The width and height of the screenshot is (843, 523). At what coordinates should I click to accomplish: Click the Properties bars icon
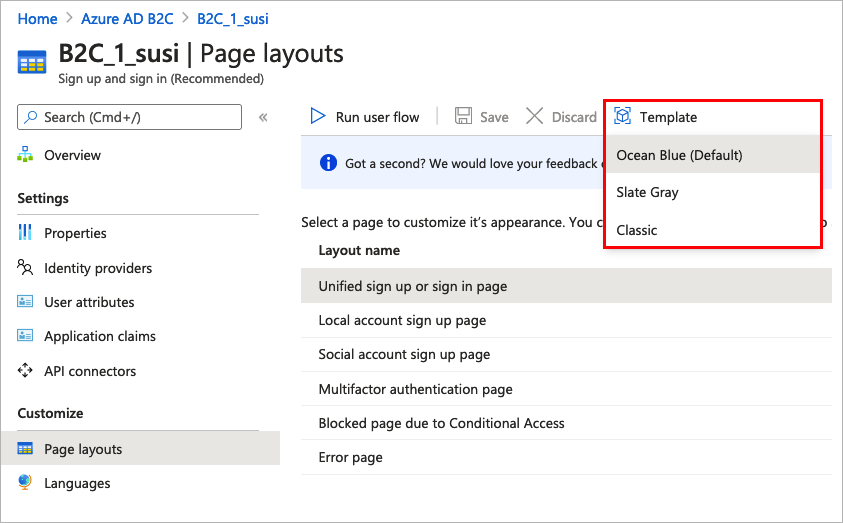[26, 233]
